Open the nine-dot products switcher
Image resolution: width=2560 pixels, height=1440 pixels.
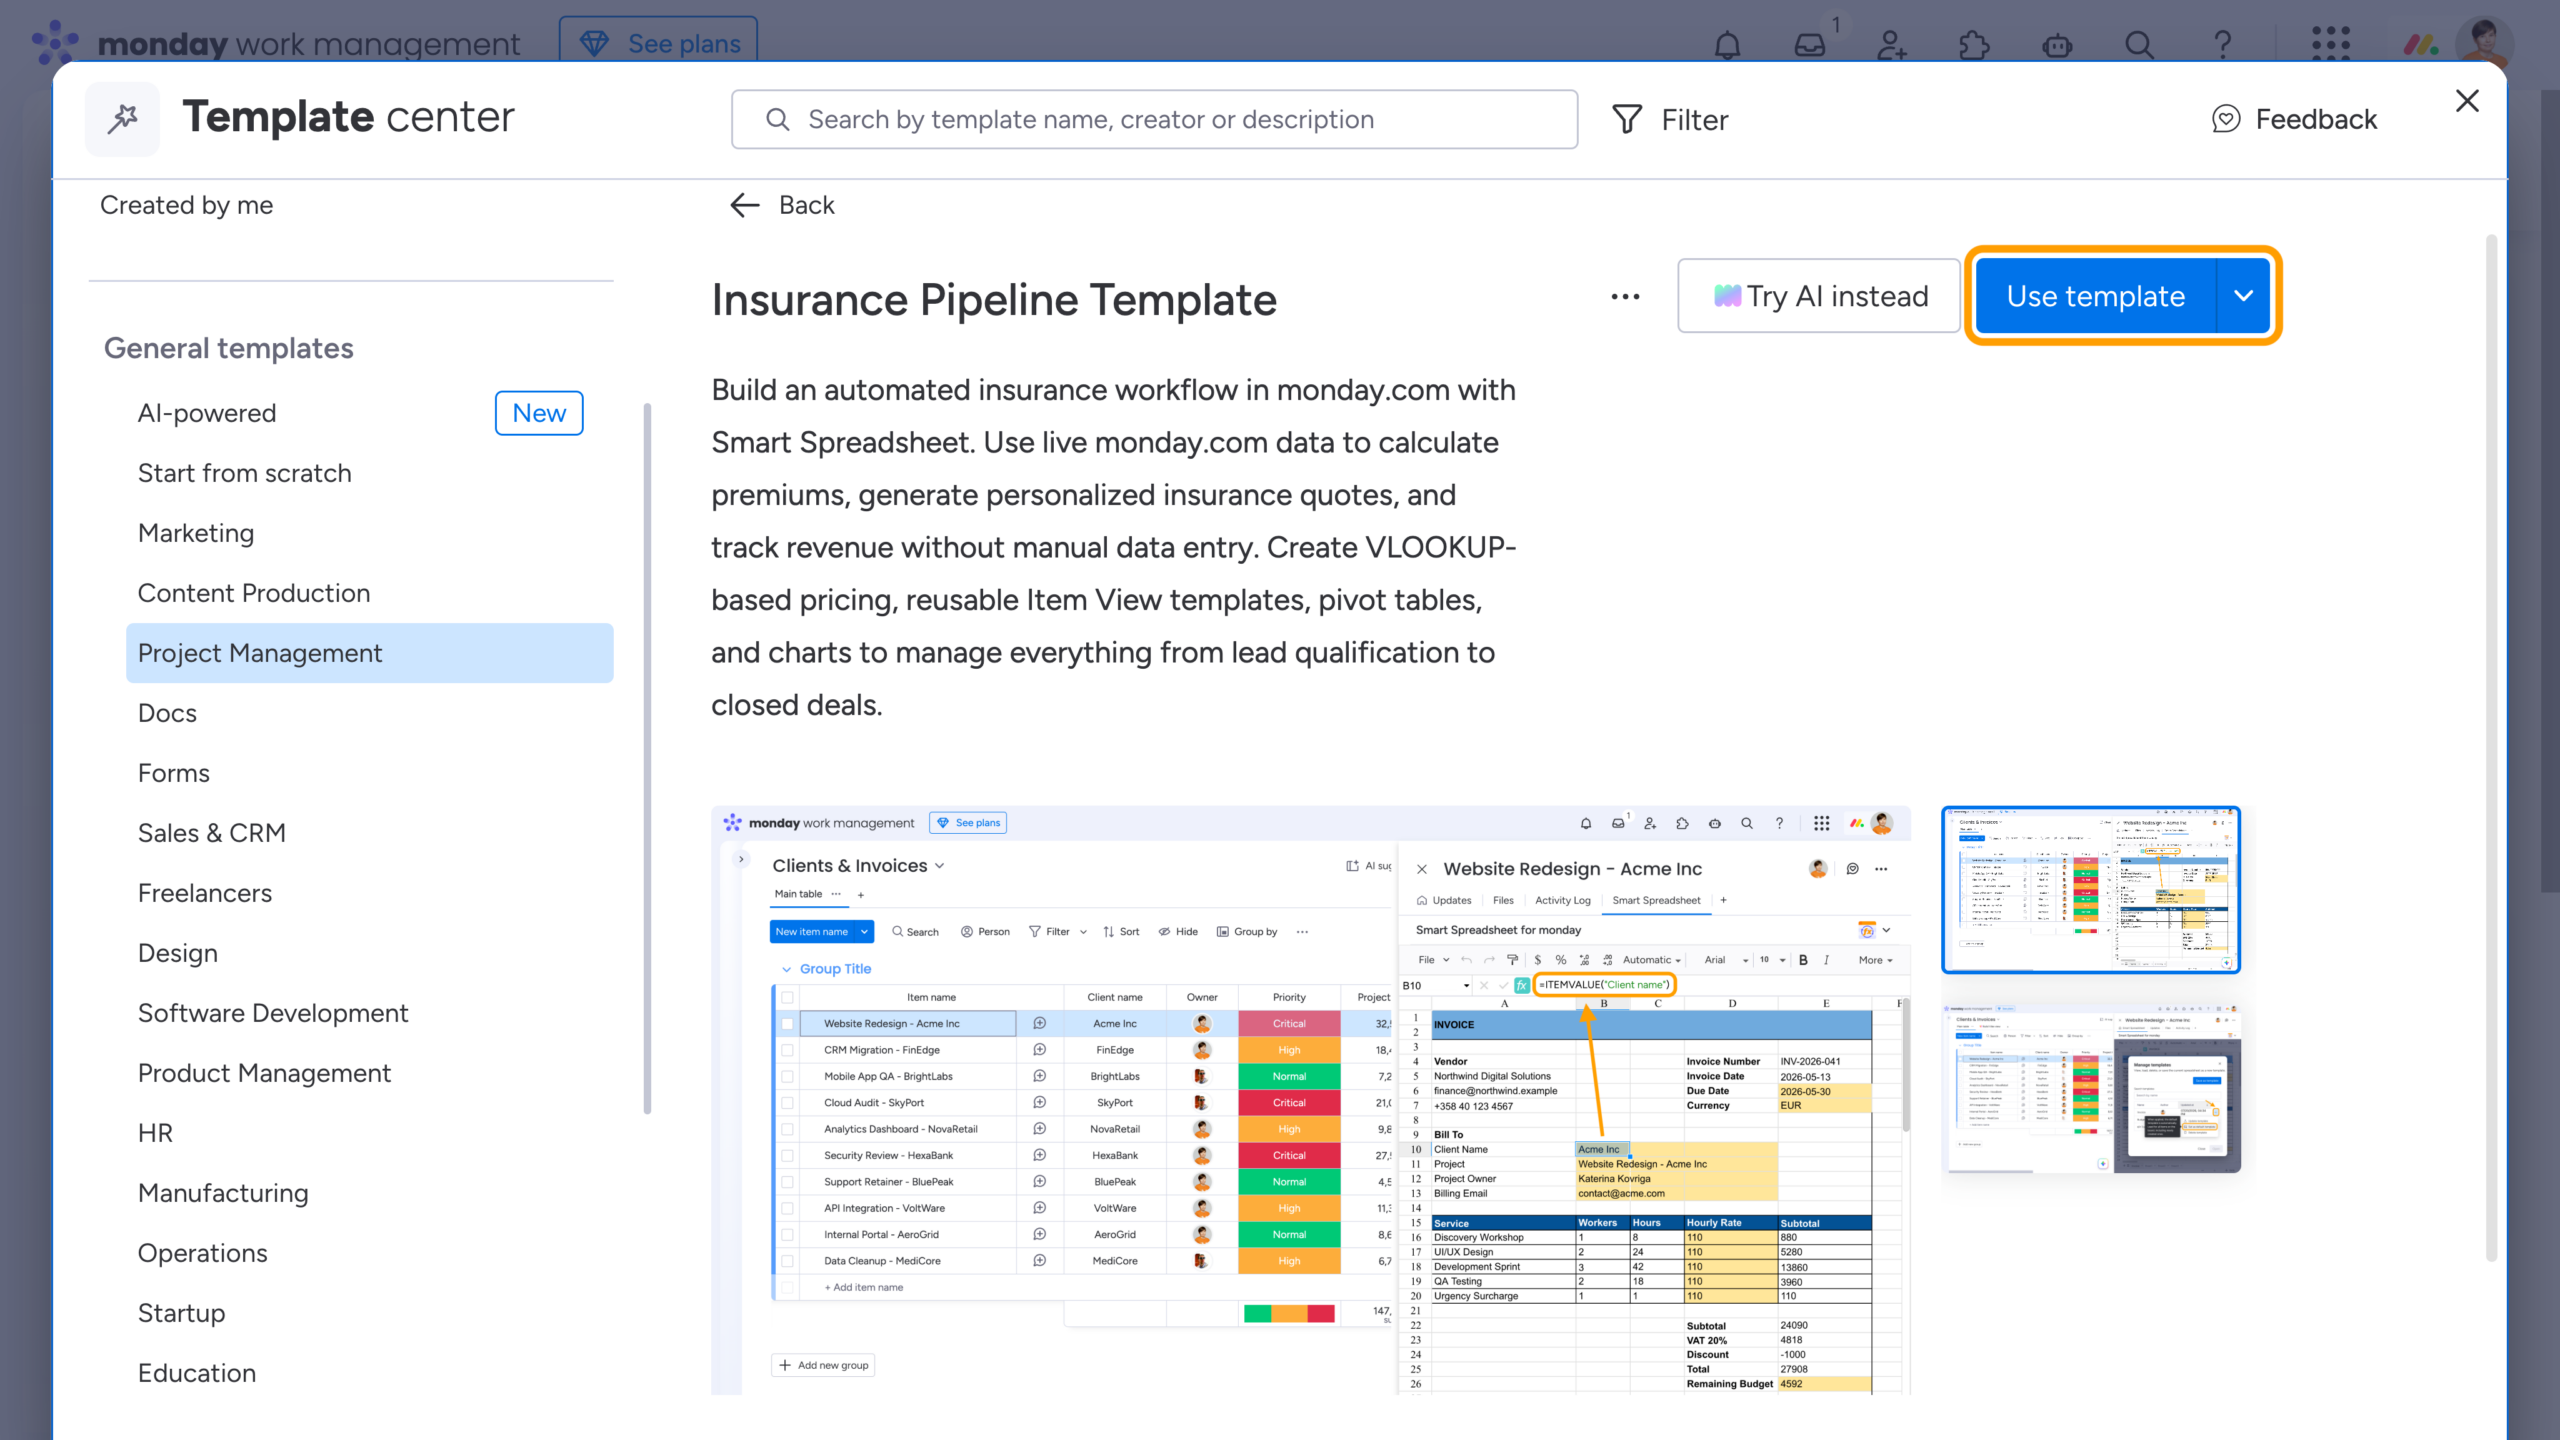coord(2331,44)
